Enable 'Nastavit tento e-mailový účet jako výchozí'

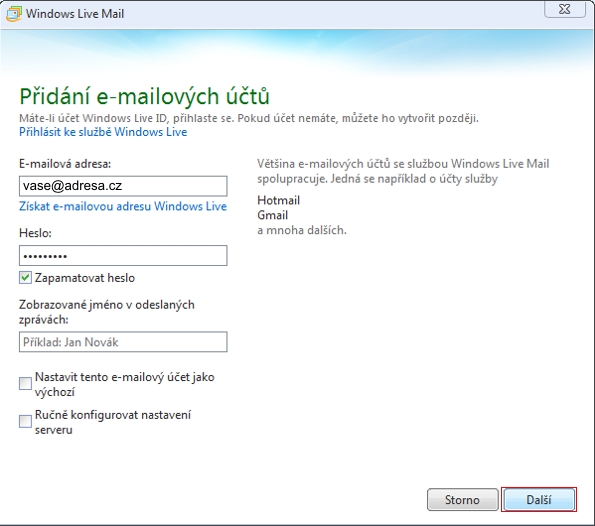[x=25, y=383]
